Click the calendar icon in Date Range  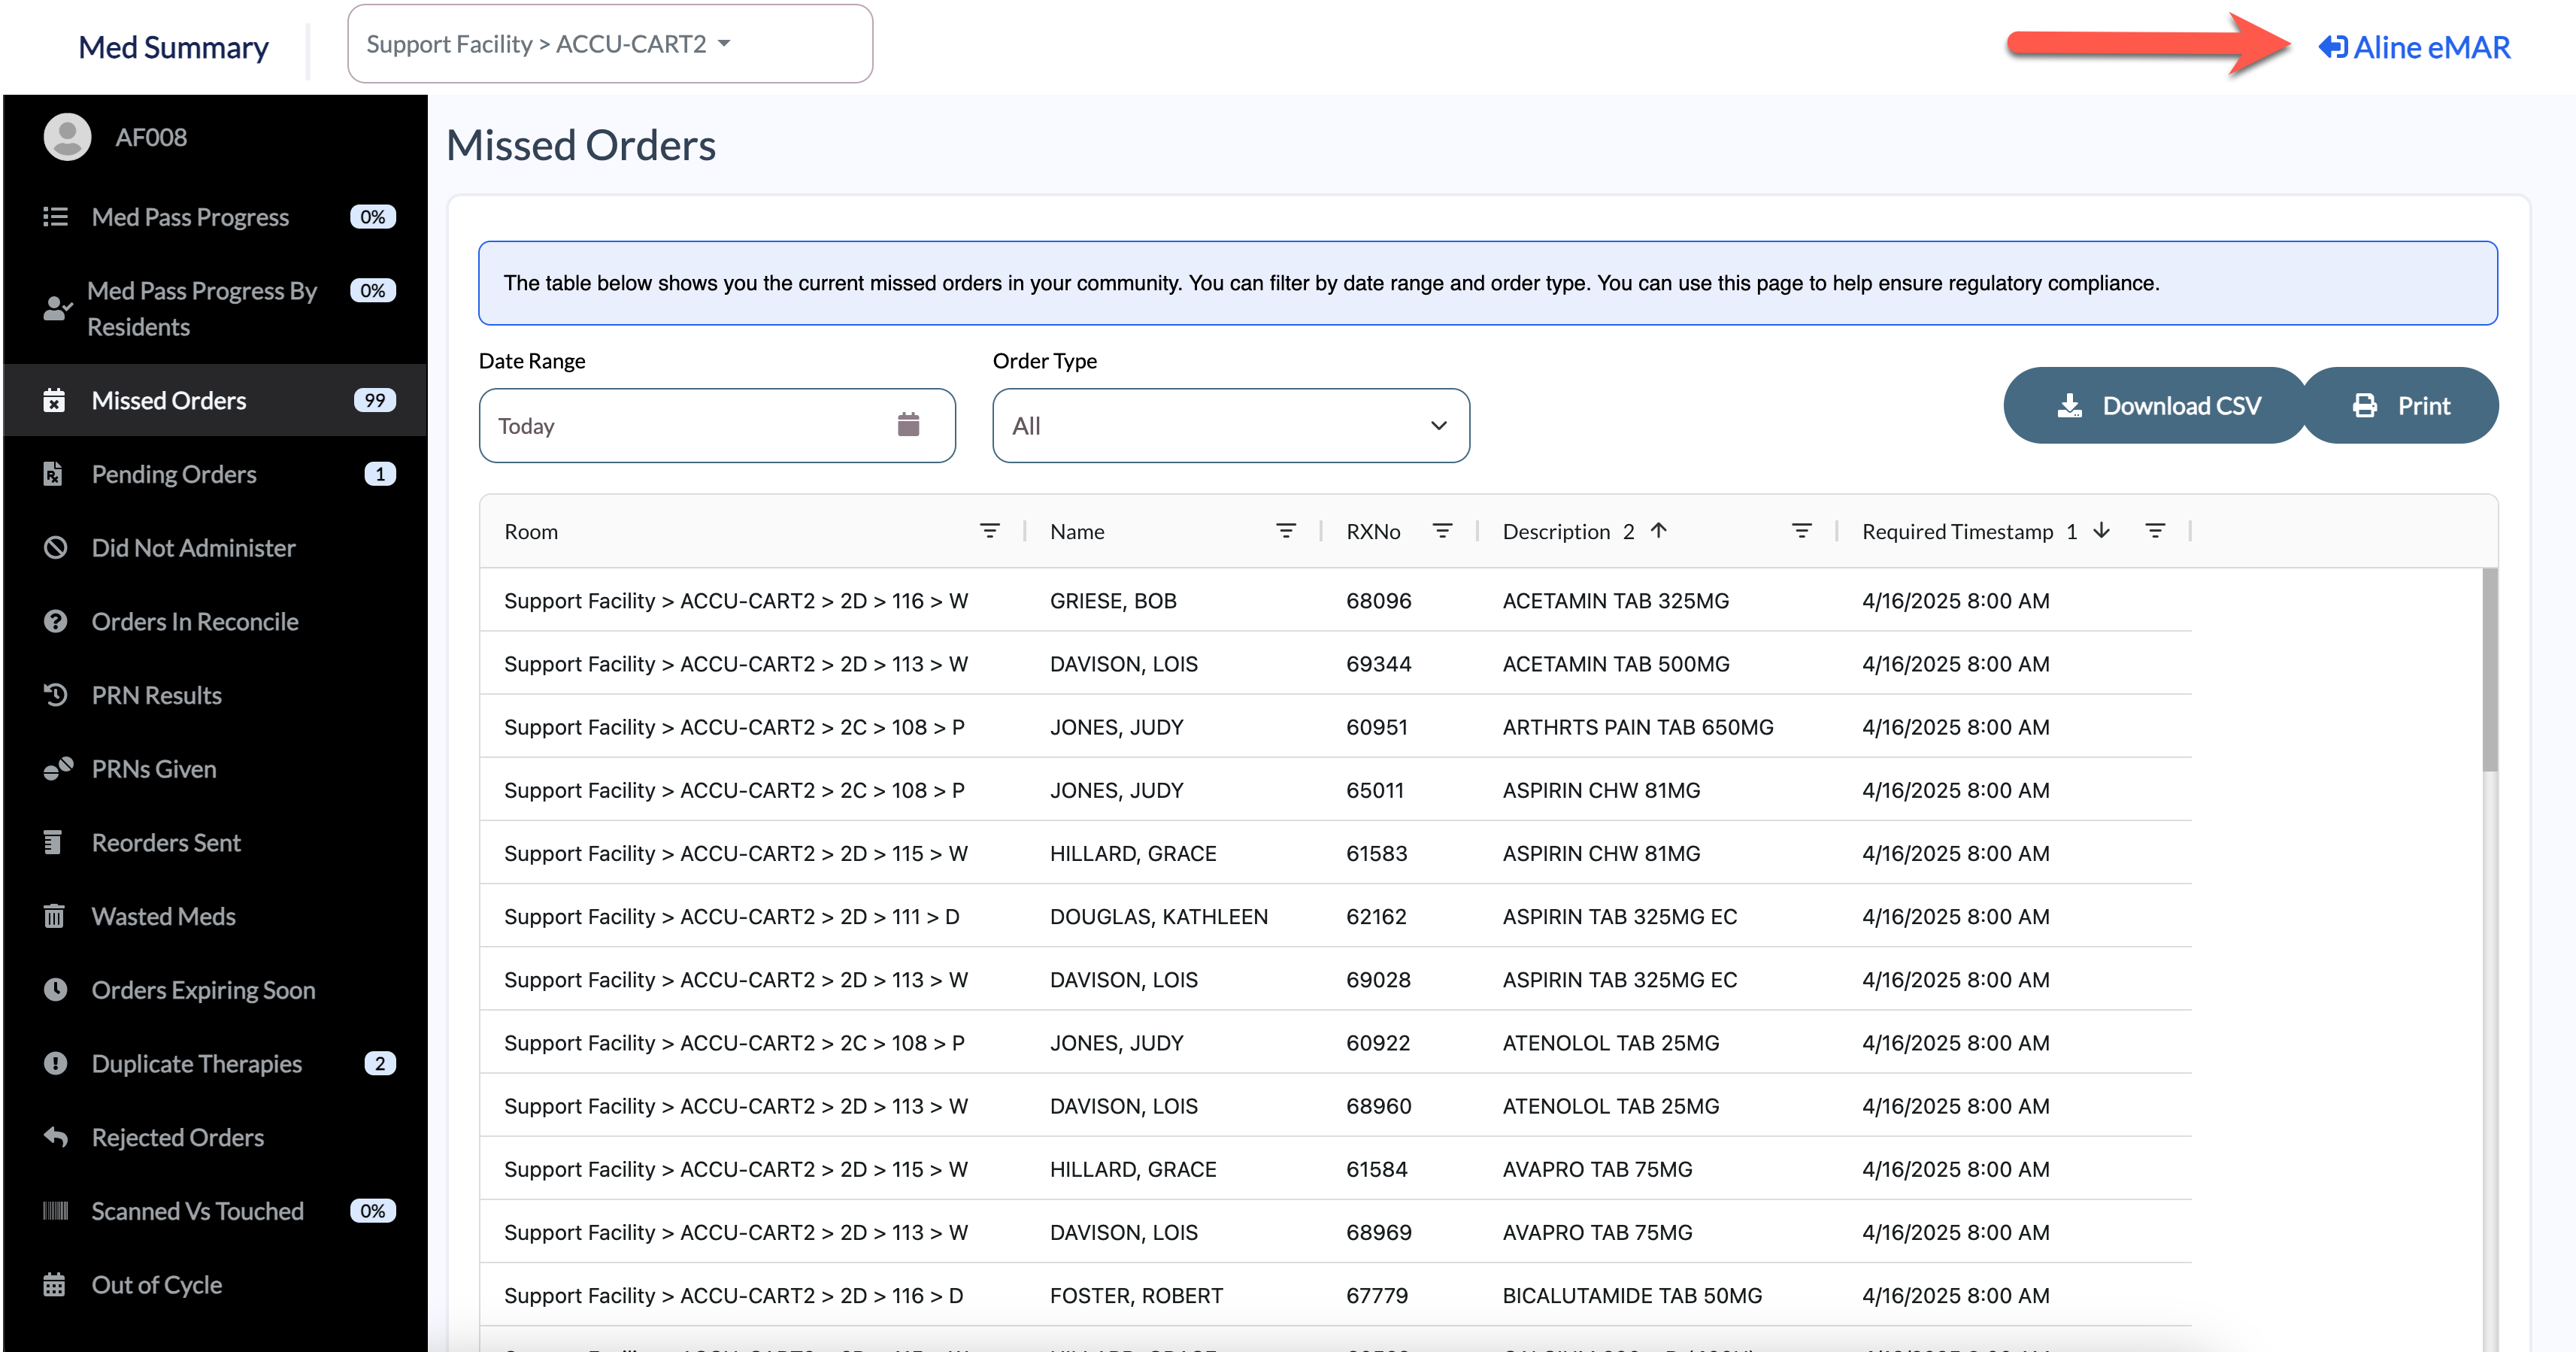(x=907, y=425)
